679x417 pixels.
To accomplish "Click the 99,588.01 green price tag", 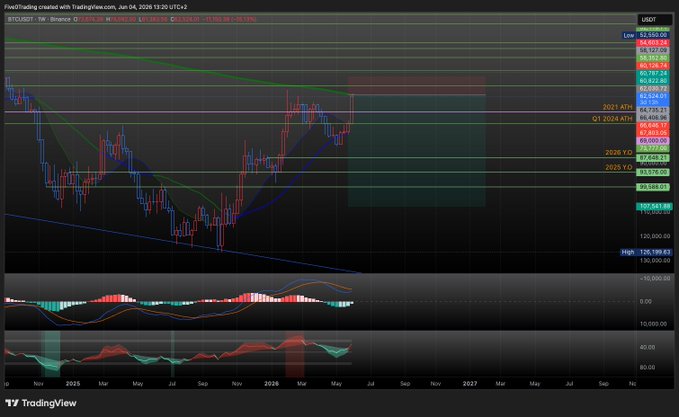I will [653, 187].
